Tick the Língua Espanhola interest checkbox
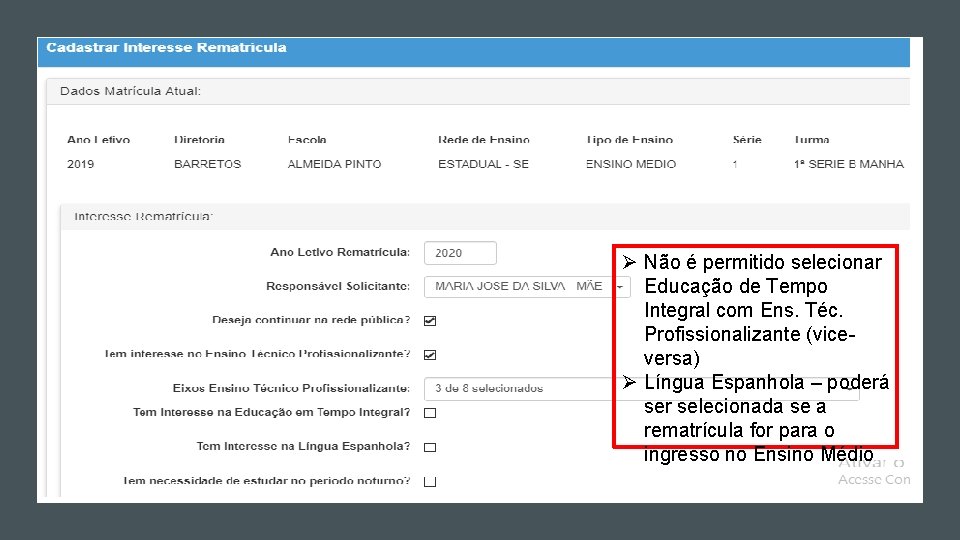 point(430,448)
